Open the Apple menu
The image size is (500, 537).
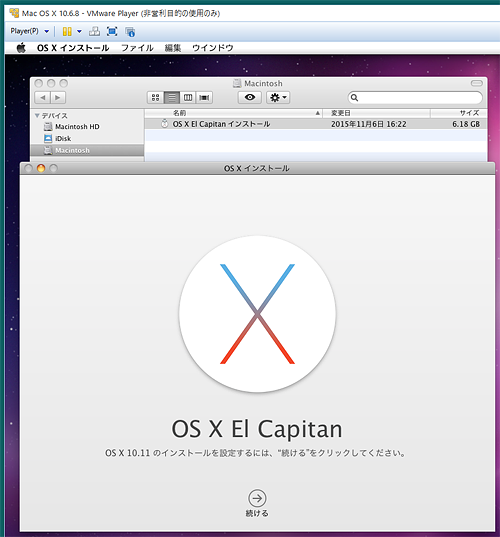tap(21, 48)
